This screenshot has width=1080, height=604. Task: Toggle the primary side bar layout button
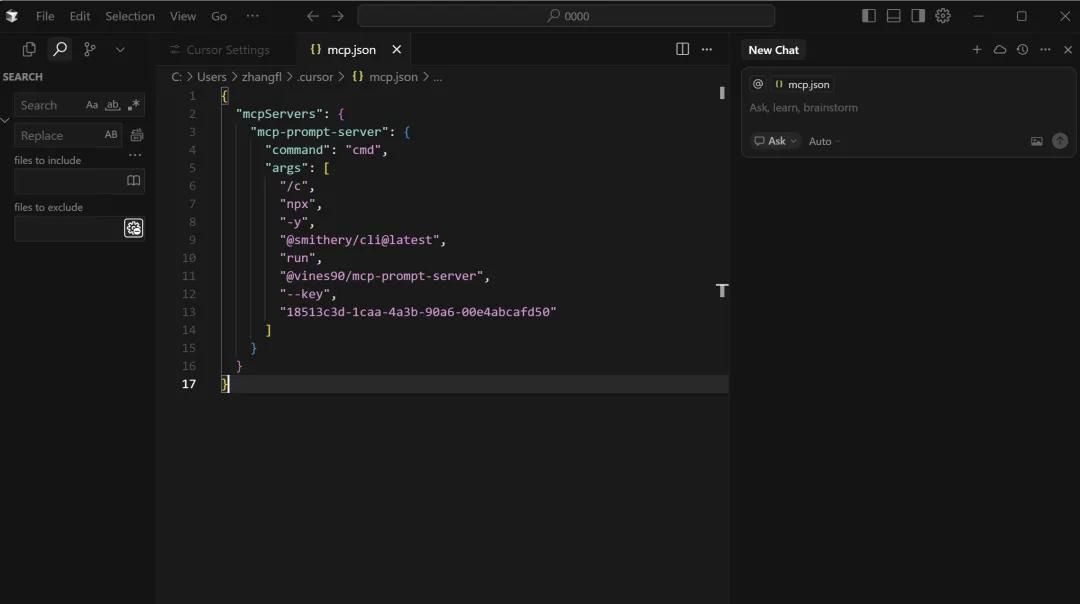coord(869,16)
